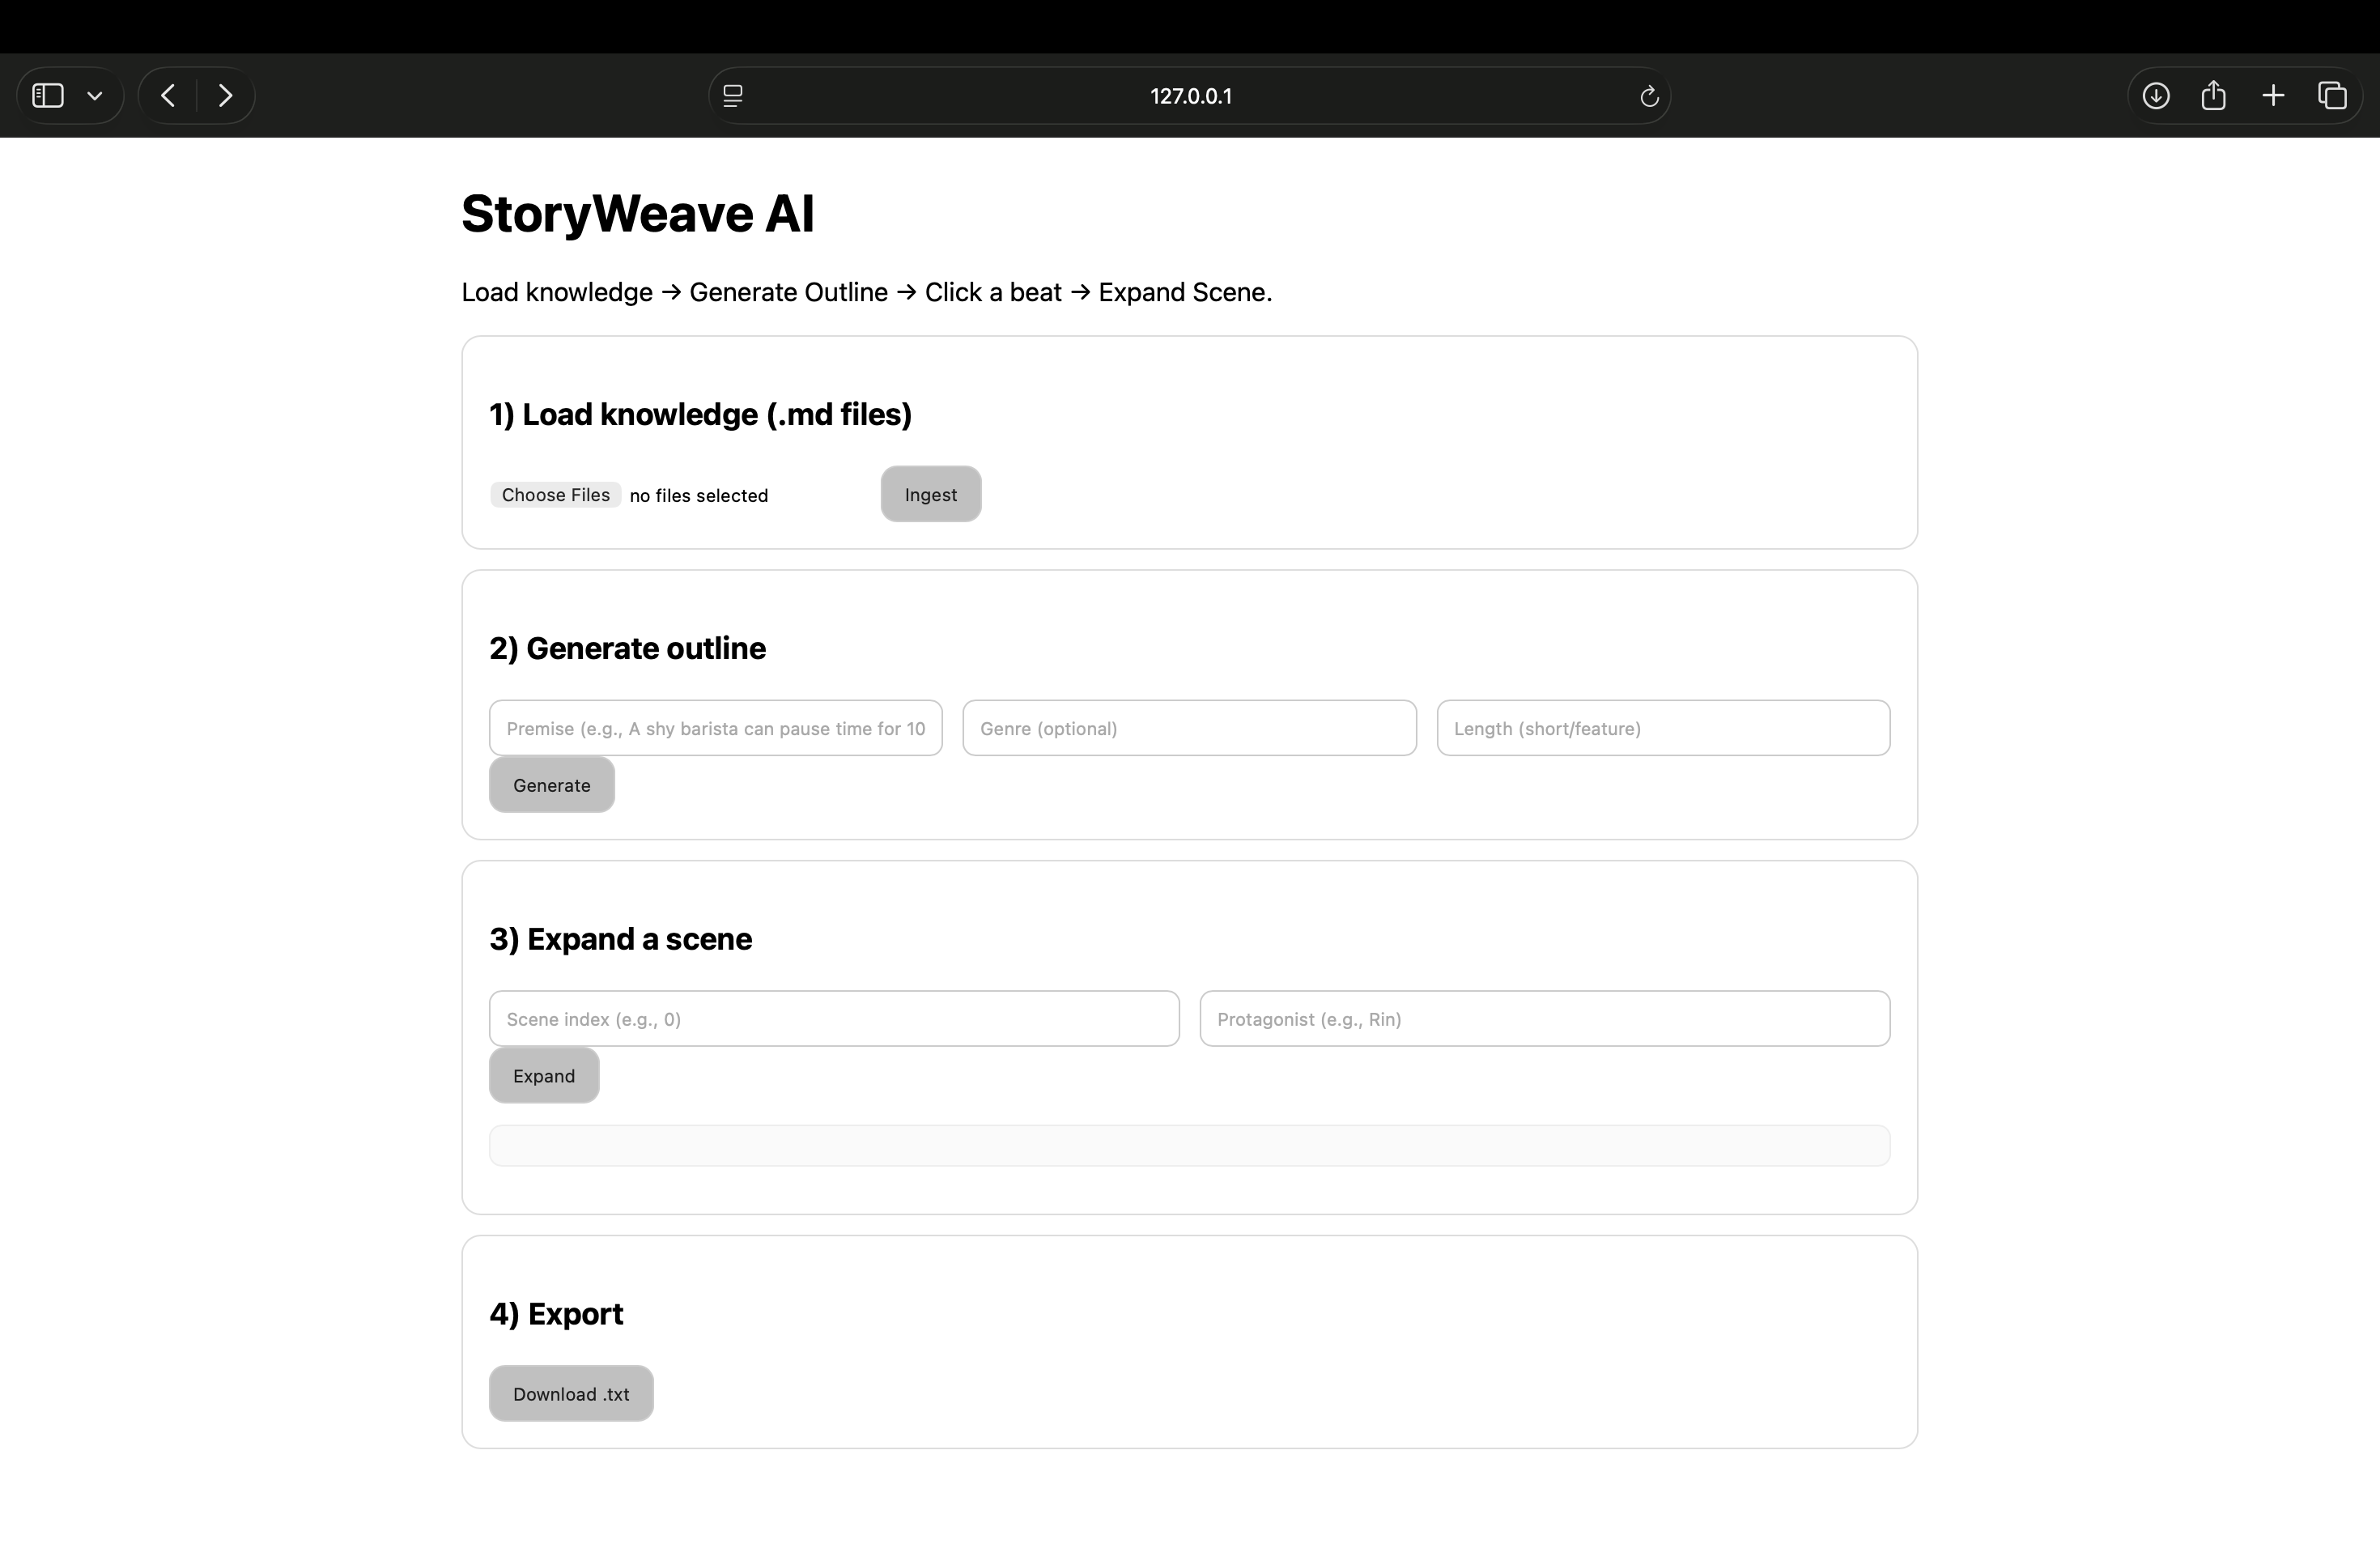The image size is (2380, 1548).
Task: Go back with the back arrow
Action: [168, 96]
